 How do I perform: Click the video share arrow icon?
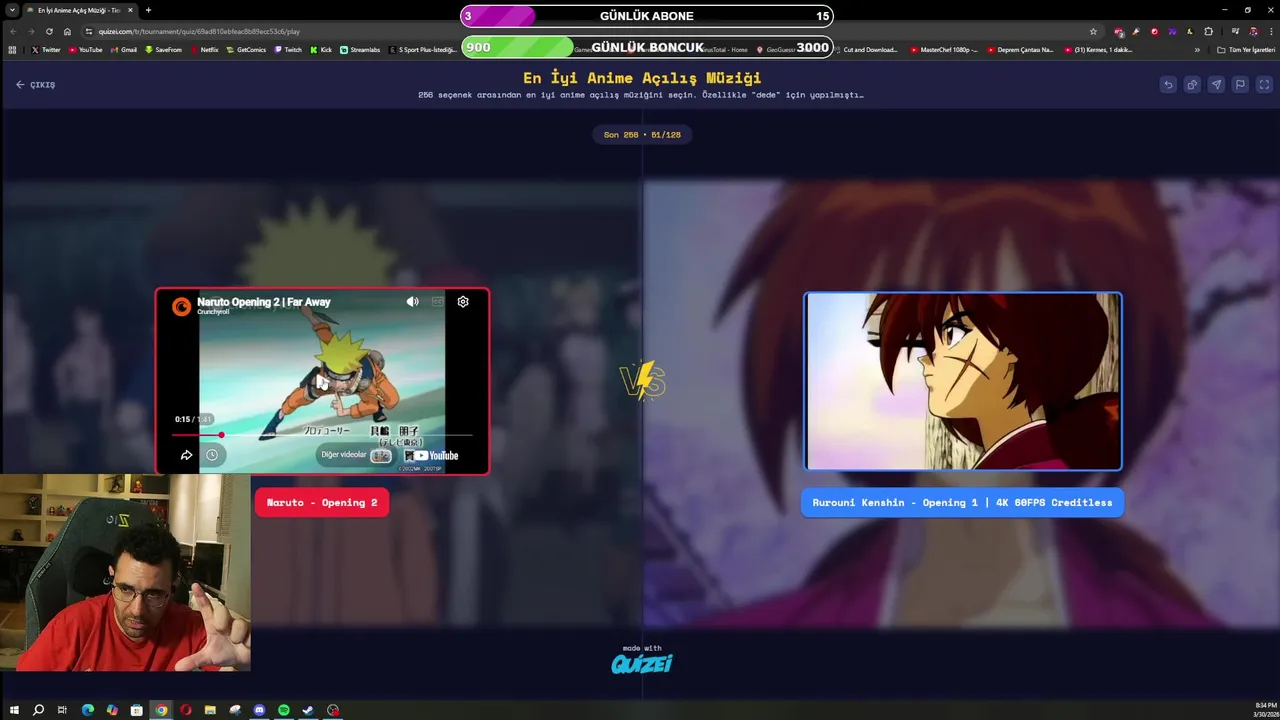[186, 455]
